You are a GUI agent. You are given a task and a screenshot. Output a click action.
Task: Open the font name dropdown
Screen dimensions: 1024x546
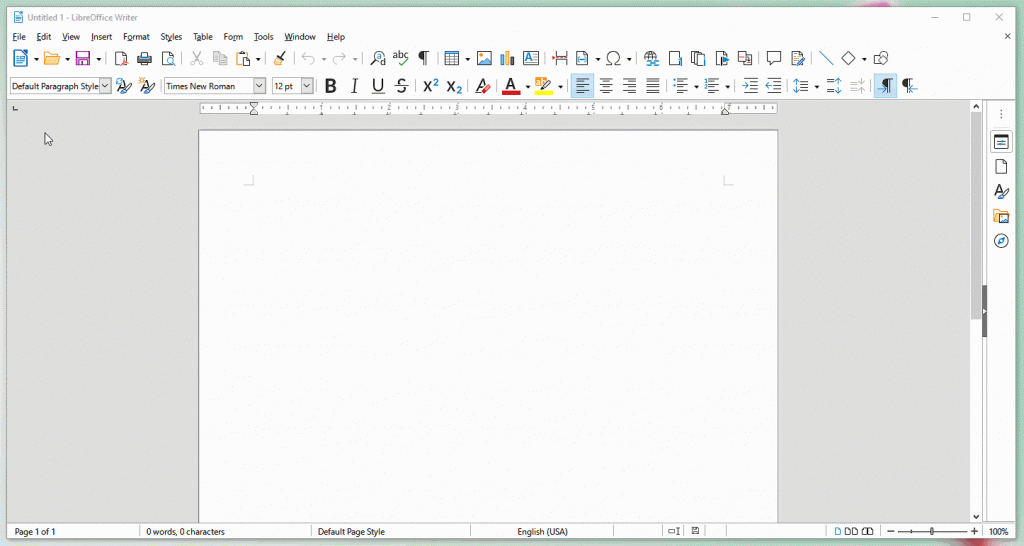259,86
